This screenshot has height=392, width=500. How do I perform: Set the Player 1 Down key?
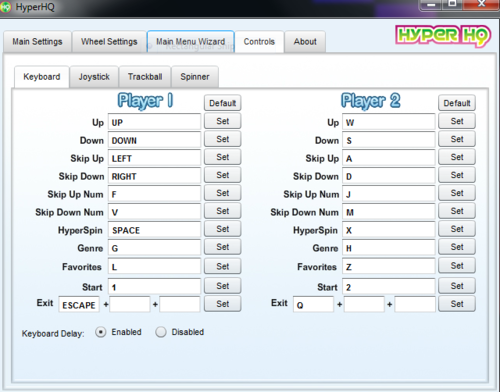tap(222, 139)
